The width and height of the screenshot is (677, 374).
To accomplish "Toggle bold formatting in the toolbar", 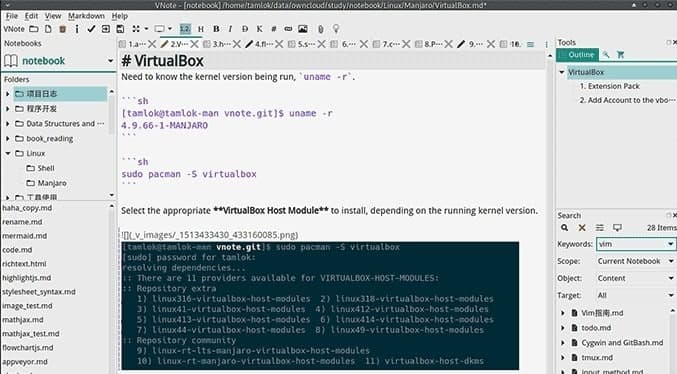I will [x=216, y=29].
